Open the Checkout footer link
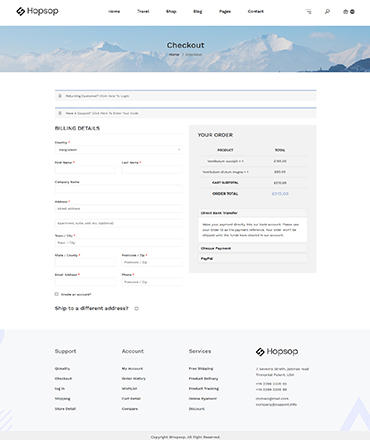 (x=63, y=379)
